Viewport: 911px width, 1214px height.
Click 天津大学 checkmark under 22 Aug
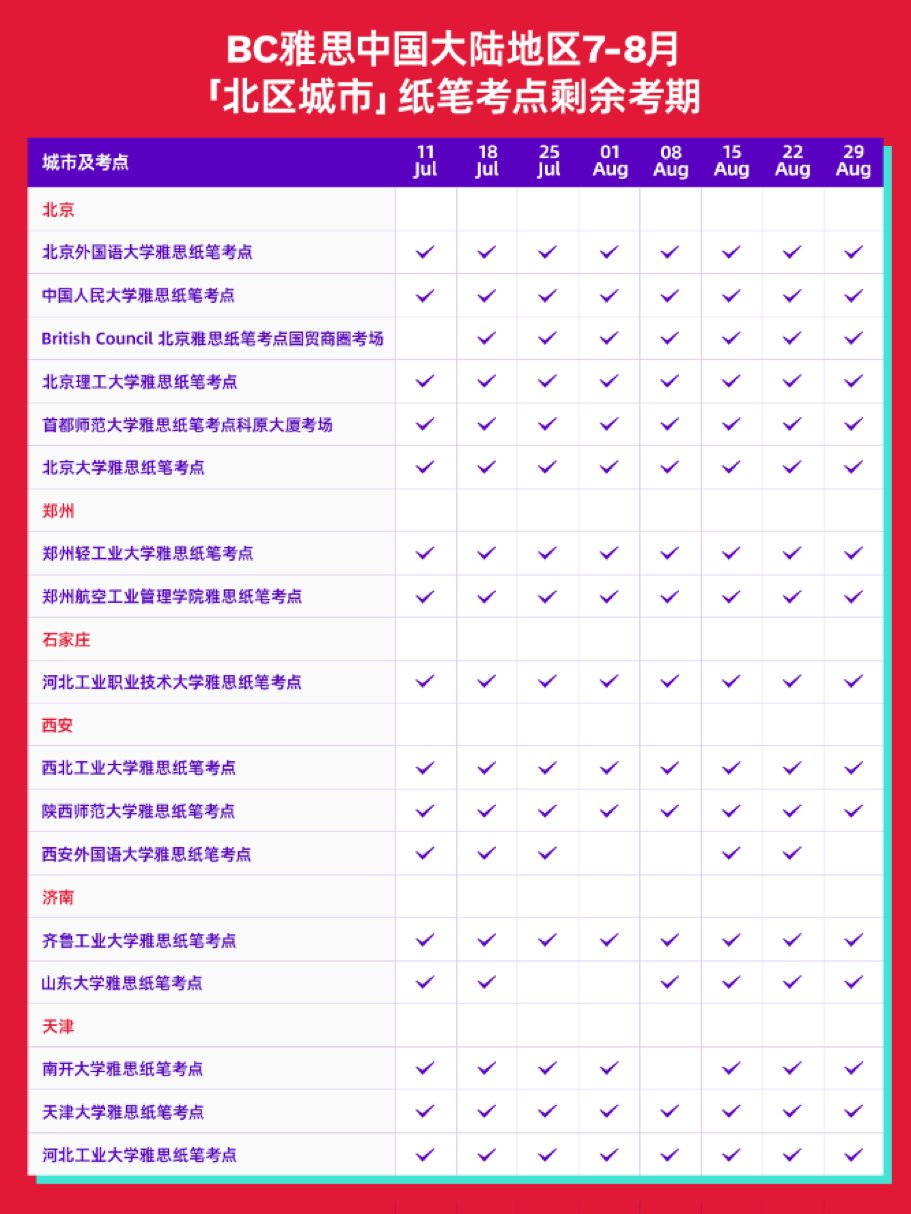coord(792,1113)
